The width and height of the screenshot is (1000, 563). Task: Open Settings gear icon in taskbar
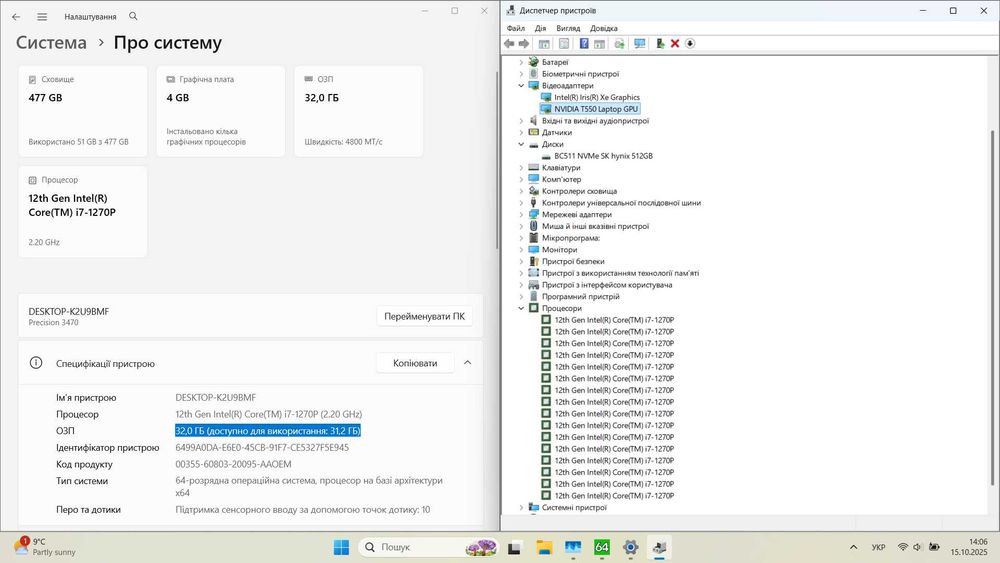631,547
